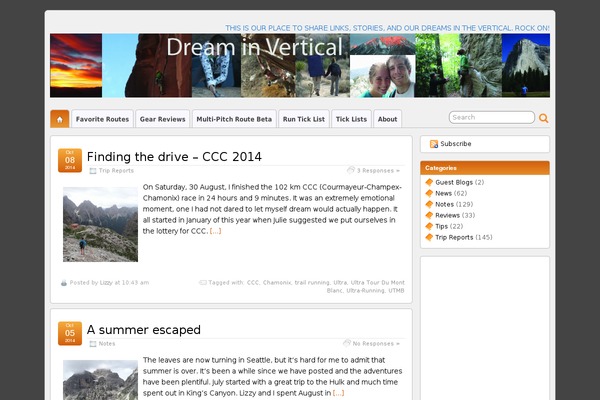Open the Ultra-Running tag link
This screenshot has width=600, height=400.
pos(365,291)
